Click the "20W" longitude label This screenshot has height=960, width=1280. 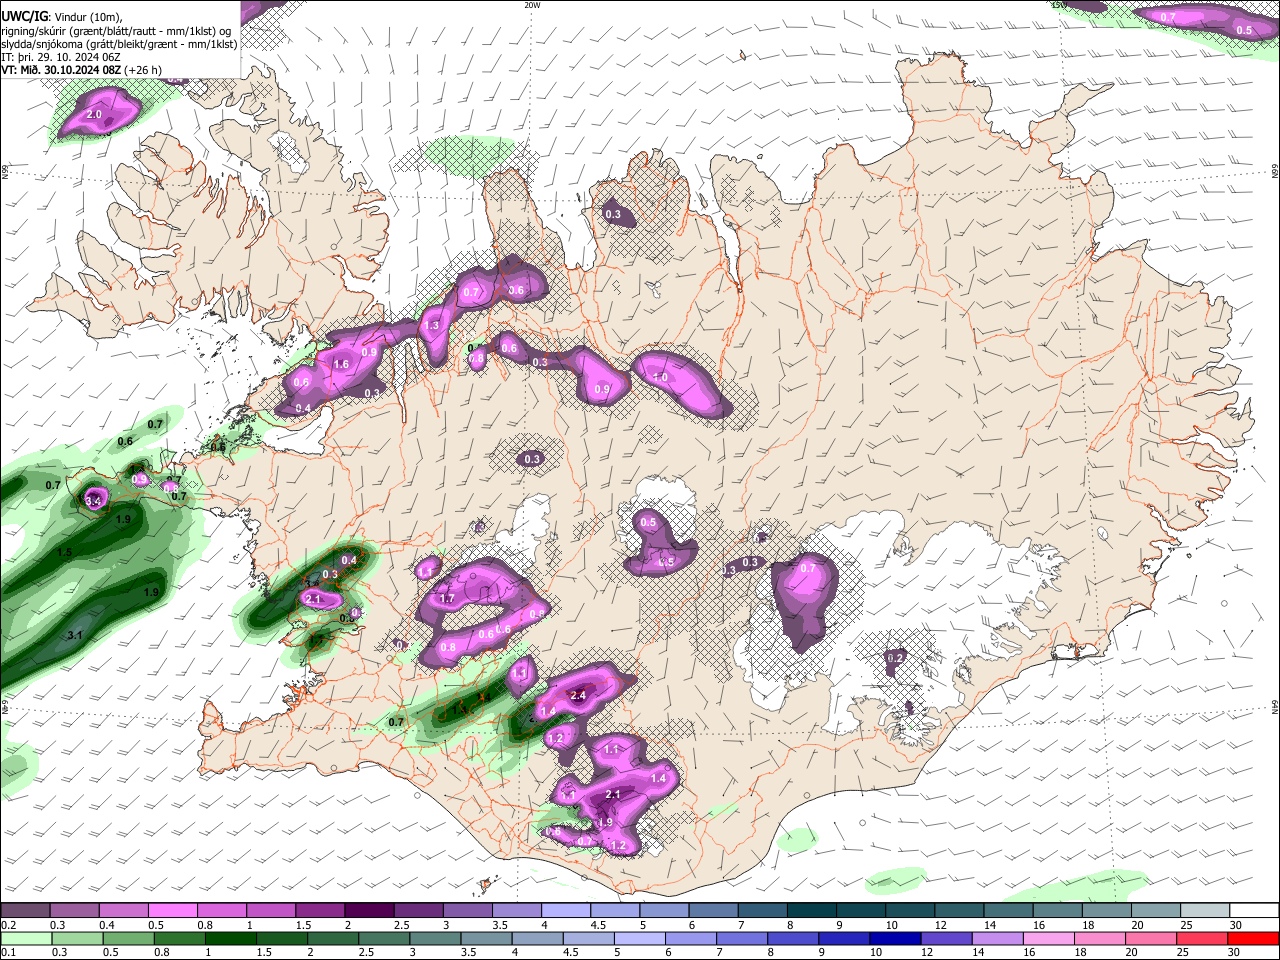(532, 5)
